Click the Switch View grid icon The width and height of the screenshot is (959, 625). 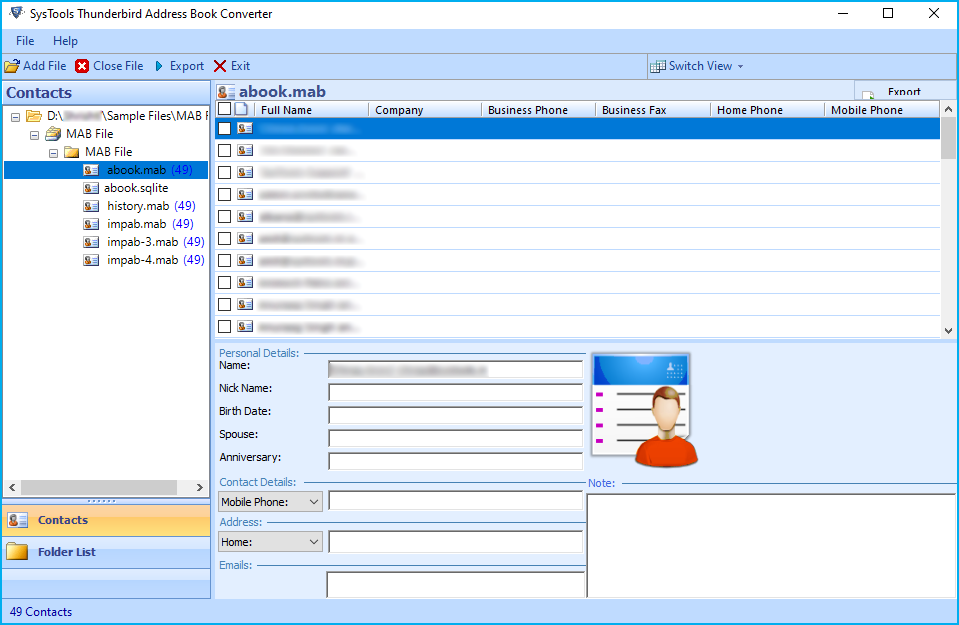pyautogui.click(x=658, y=66)
